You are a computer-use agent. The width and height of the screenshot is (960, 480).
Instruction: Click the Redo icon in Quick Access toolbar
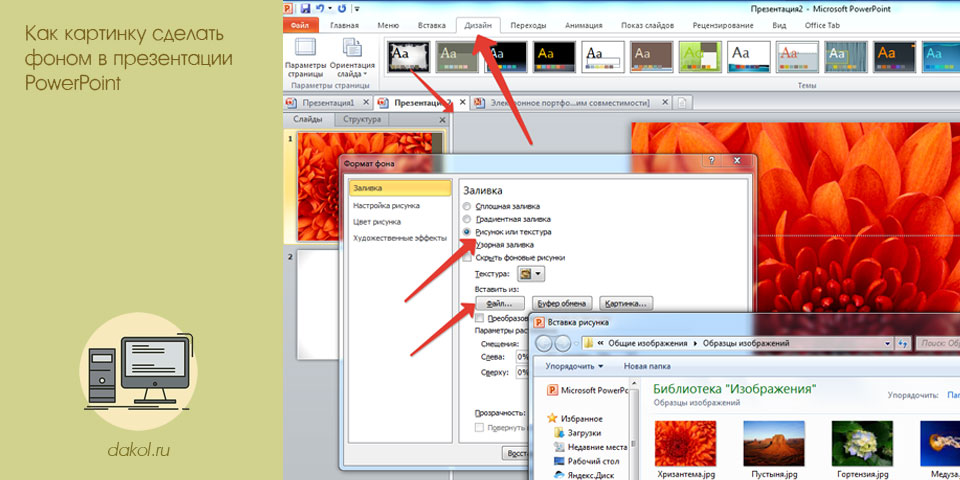pos(342,9)
